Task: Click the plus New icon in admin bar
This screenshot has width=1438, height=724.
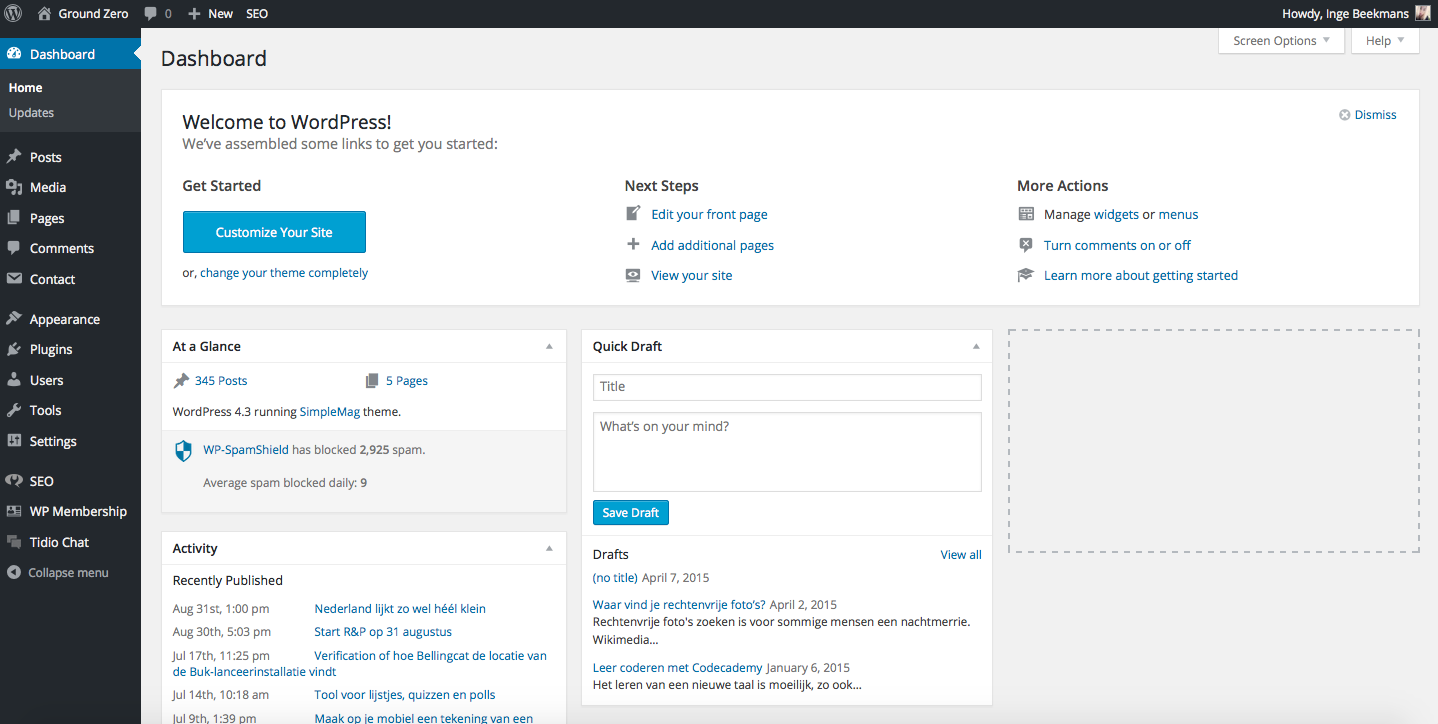Action: tap(194, 14)
